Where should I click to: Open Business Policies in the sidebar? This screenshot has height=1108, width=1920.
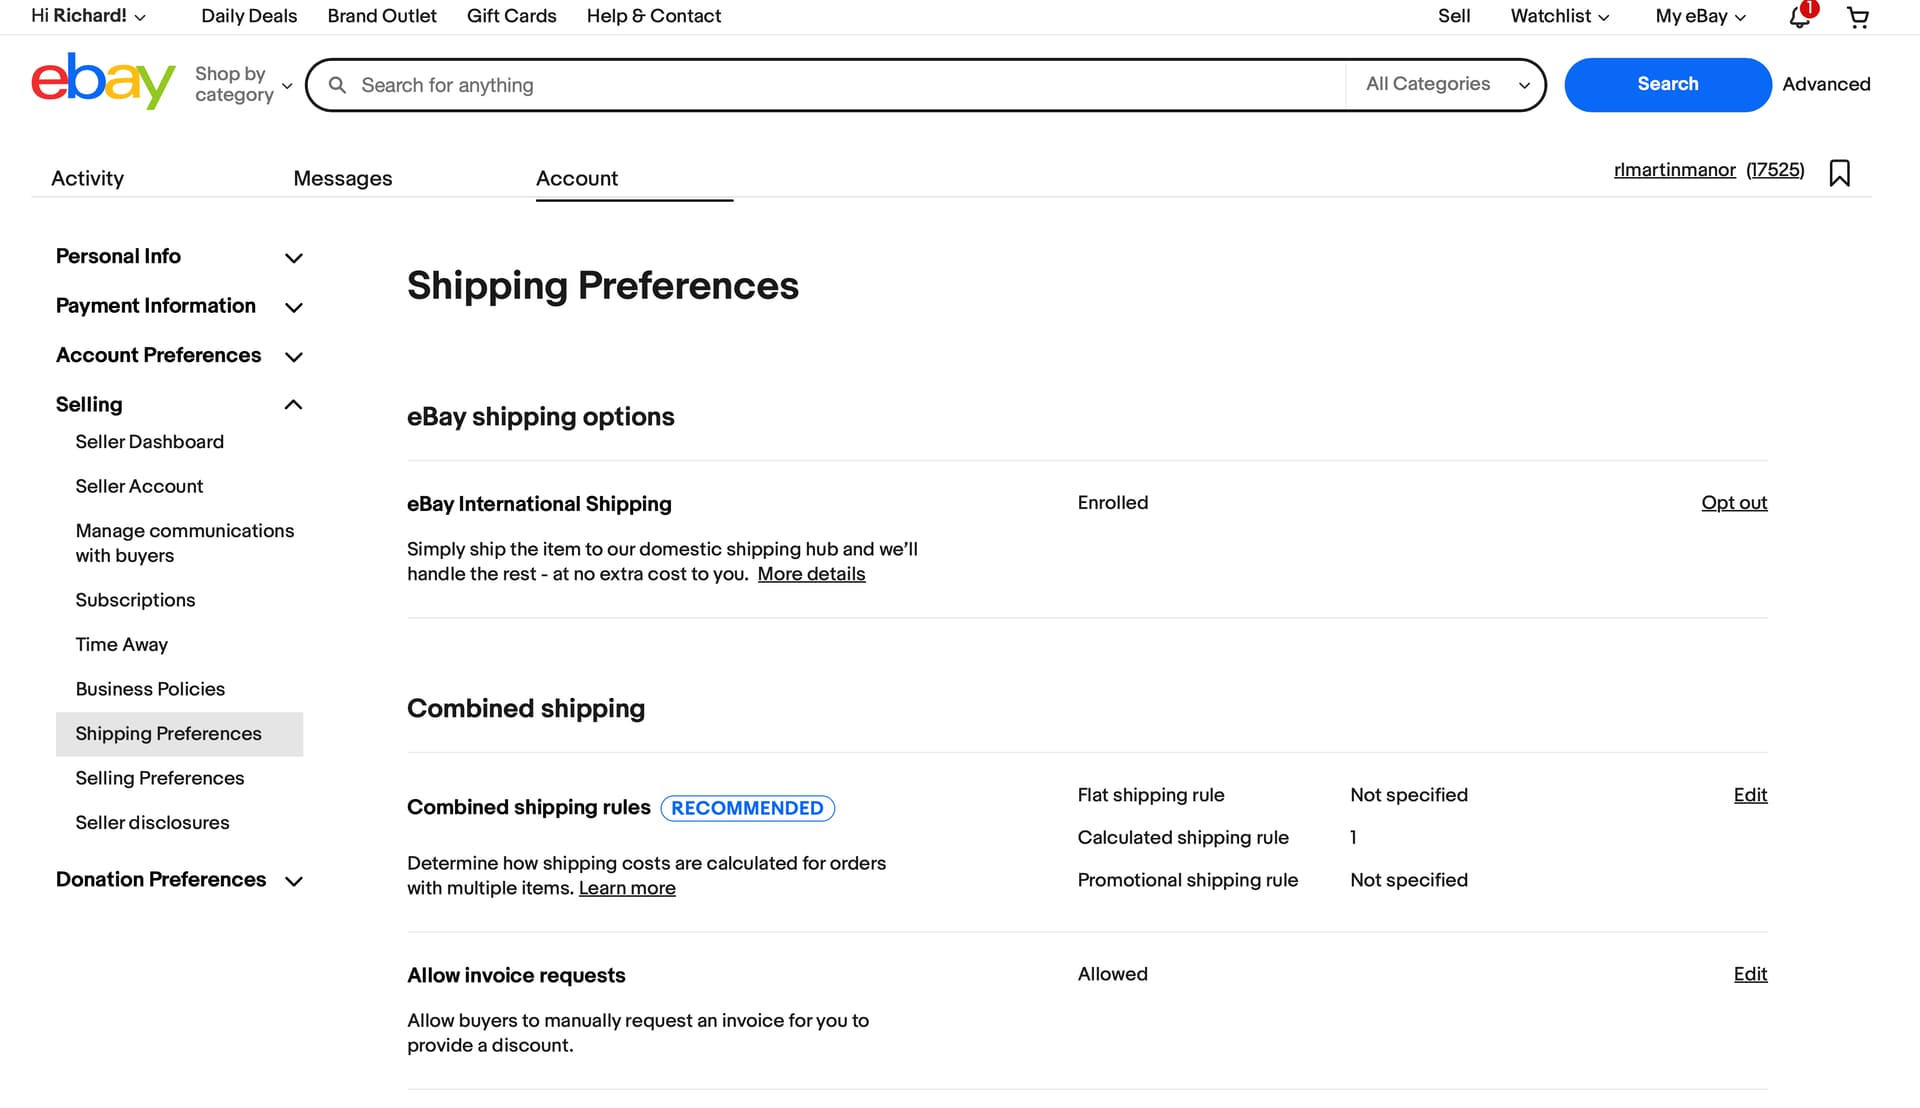coord(150,689)
